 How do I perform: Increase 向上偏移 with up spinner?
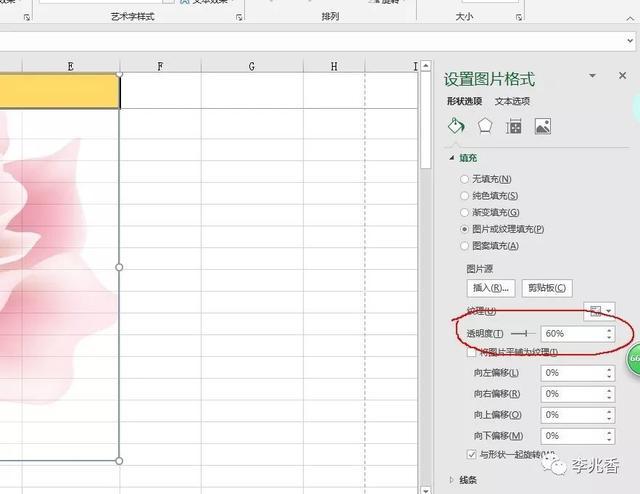click(609, 411)
